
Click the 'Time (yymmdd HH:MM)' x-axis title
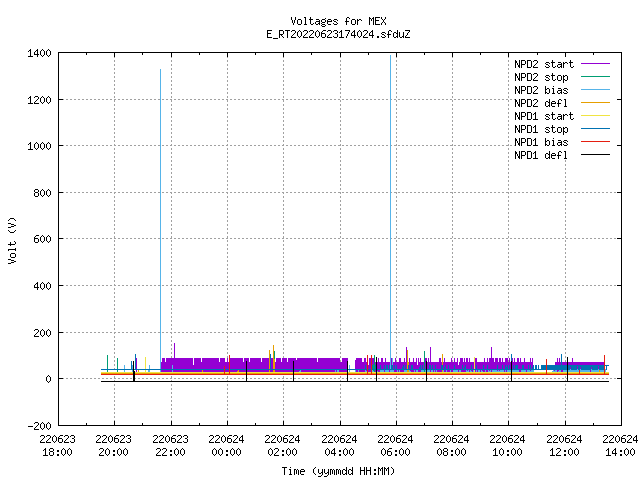pyautogui.click(x=338, y=471)
